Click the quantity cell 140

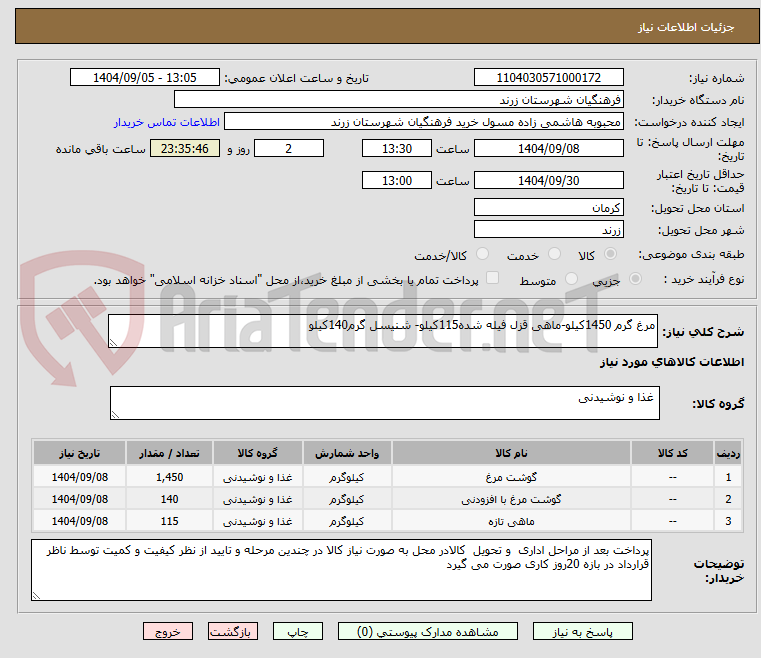click(x=169, y=499)
